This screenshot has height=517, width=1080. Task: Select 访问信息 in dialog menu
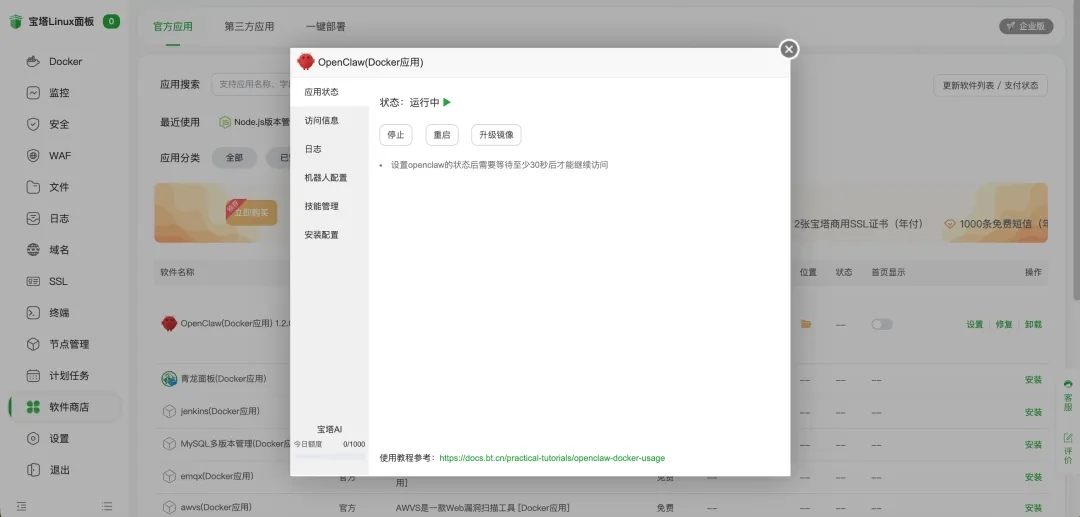click(329, 120)
